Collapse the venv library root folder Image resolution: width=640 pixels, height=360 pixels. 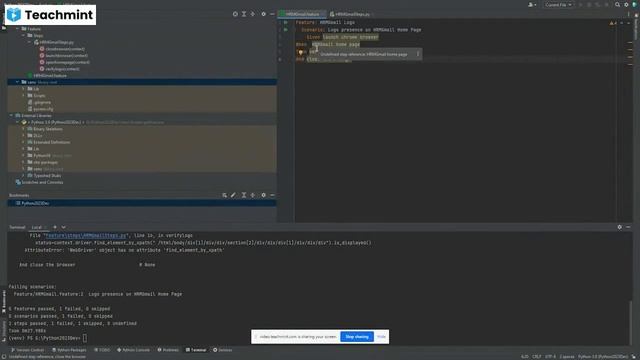(x=18, y=82)
